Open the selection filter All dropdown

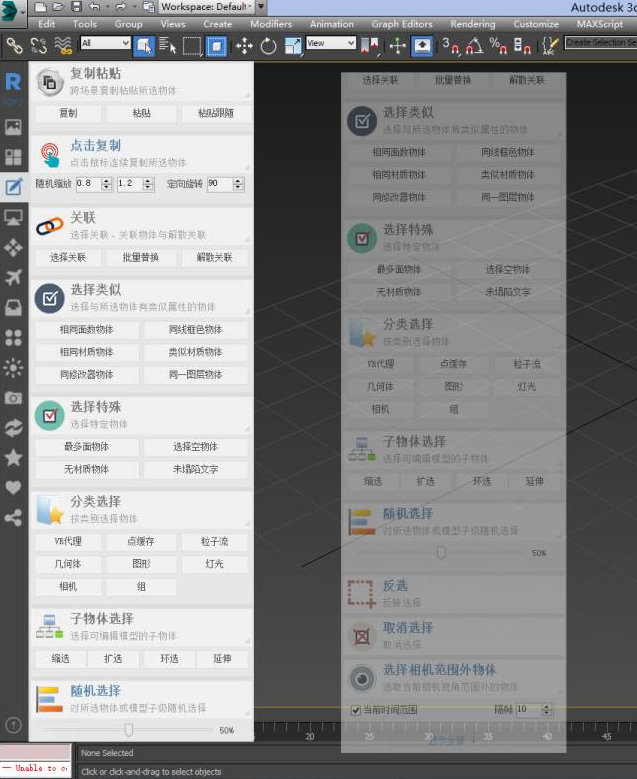105,43
